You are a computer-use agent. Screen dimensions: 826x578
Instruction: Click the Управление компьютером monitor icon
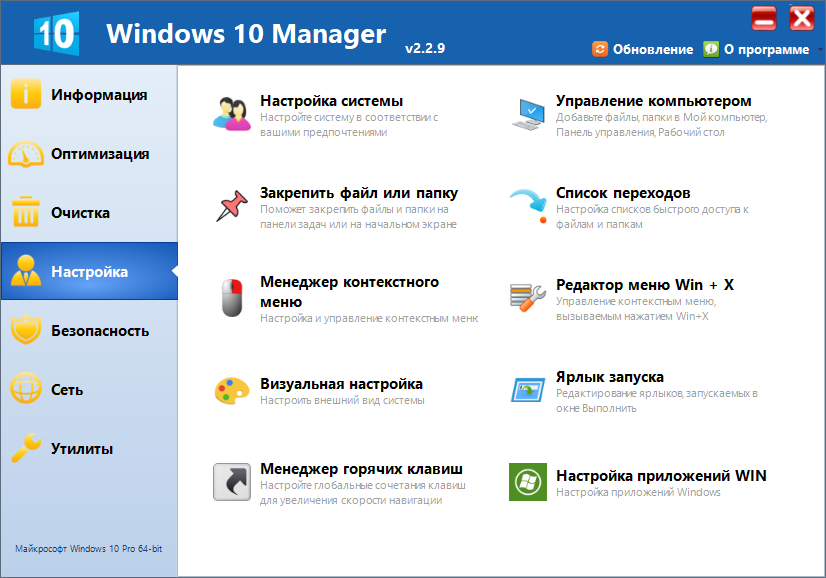[x=528, y=114]
